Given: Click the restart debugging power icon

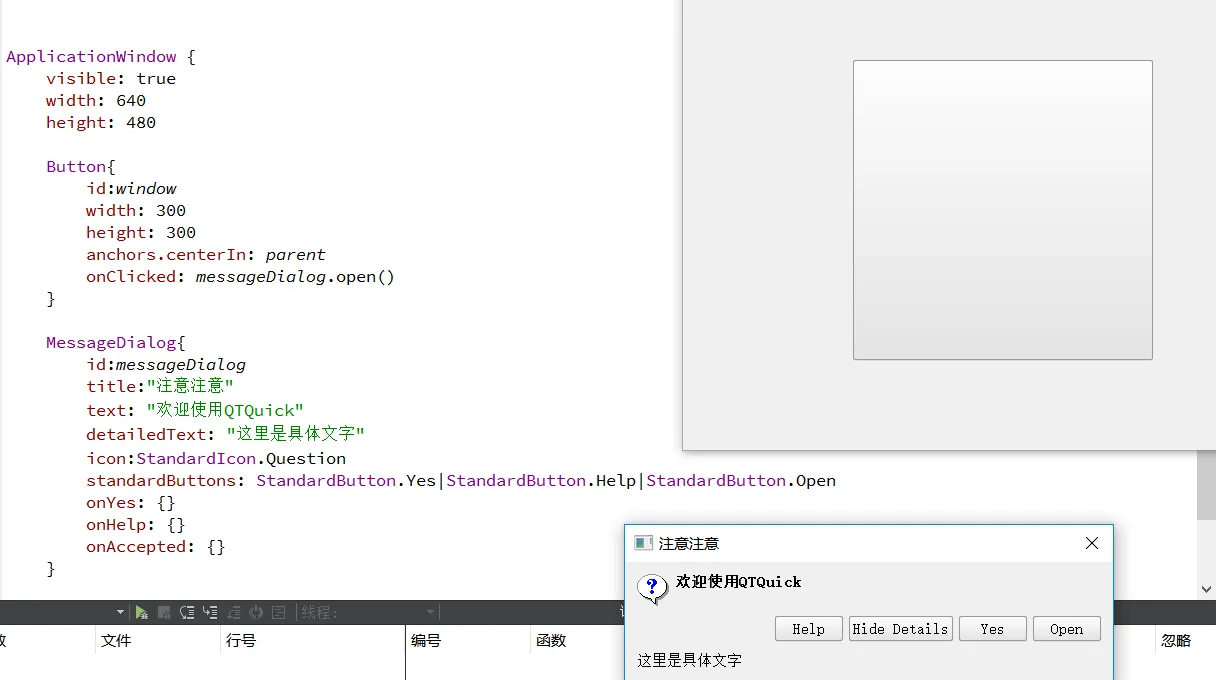Looking at the screenshot, I should [x=256, y=612].
